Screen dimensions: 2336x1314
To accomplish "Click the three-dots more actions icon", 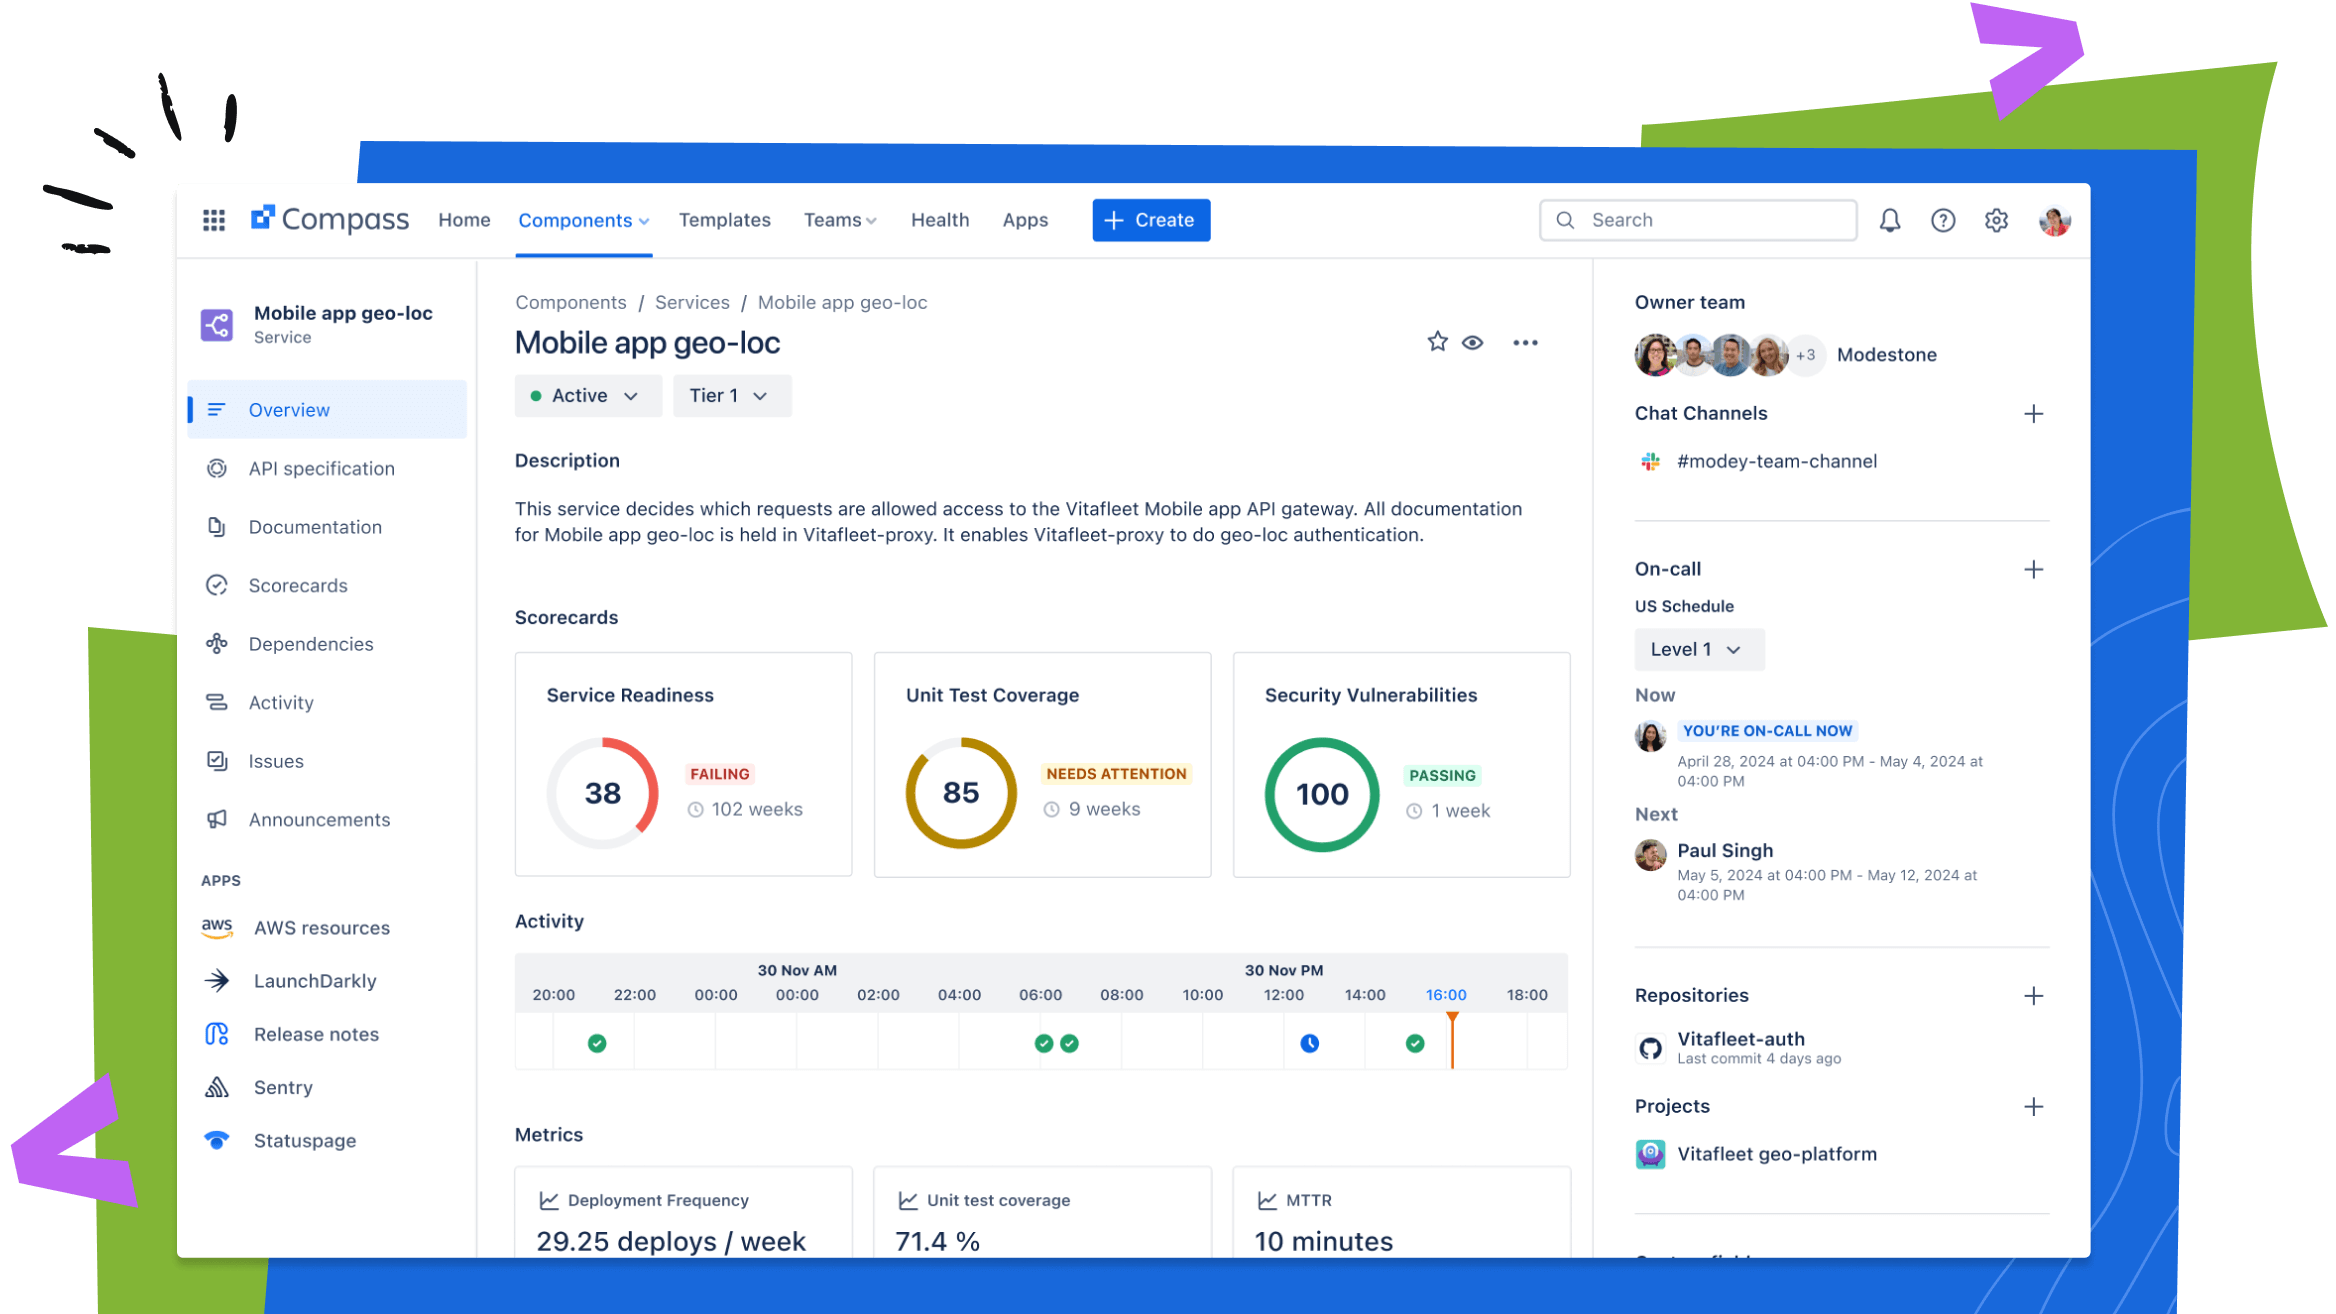I will click(1525, 343).
